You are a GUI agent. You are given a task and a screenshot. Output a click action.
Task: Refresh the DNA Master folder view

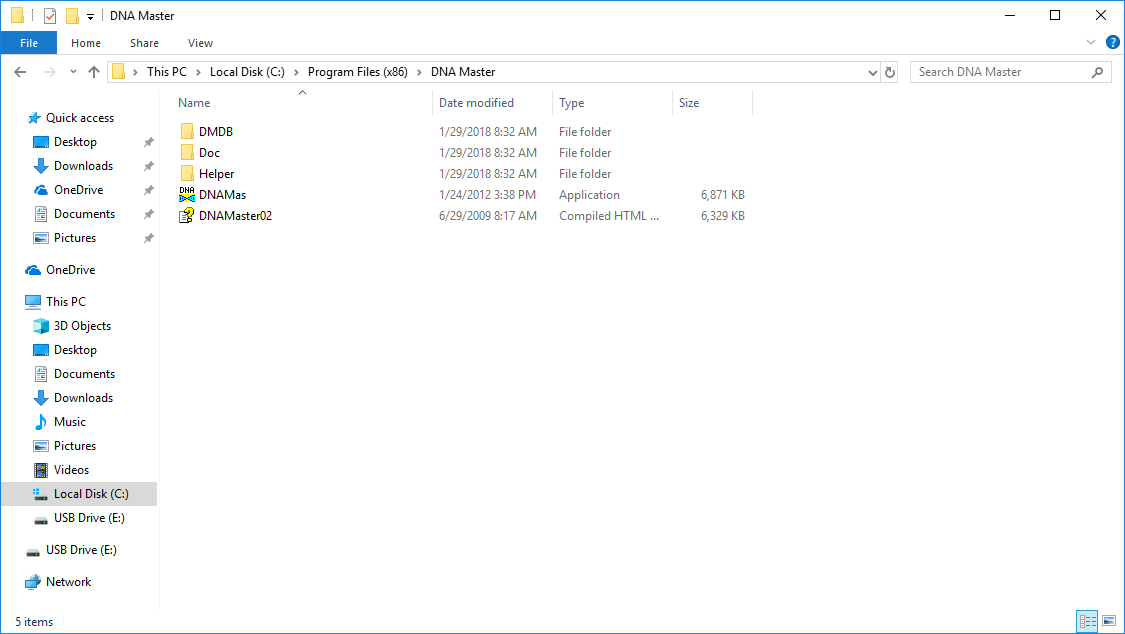(890, 72)
